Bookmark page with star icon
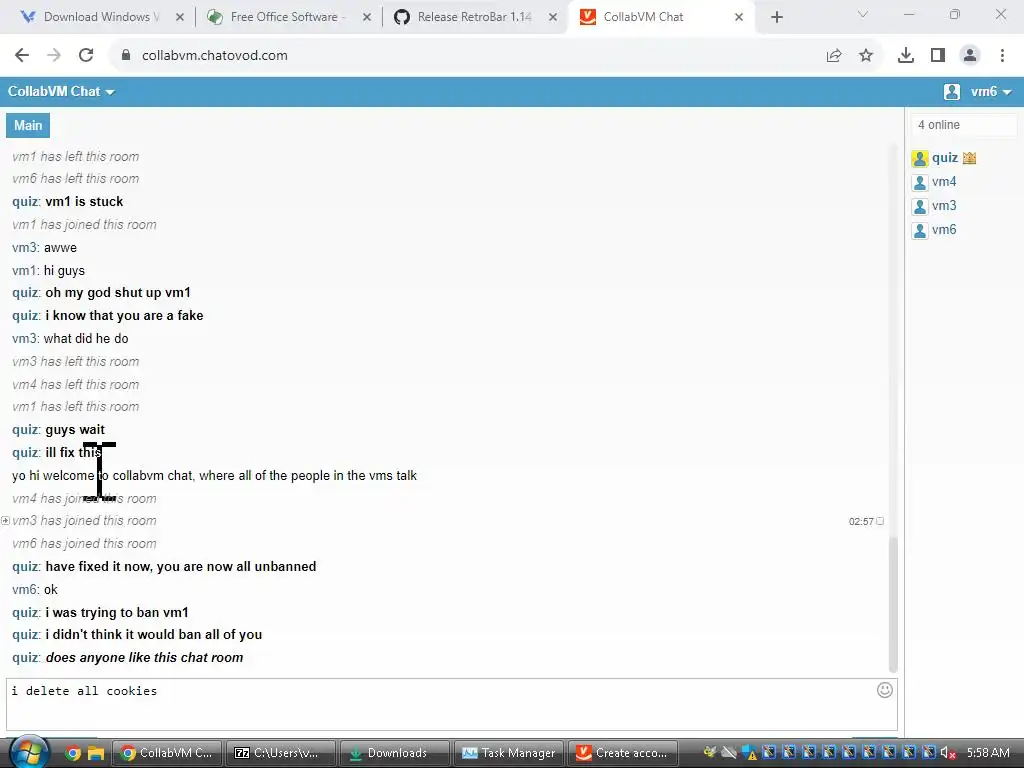This screenshot has height=768, width=1024. pos(866,56)
